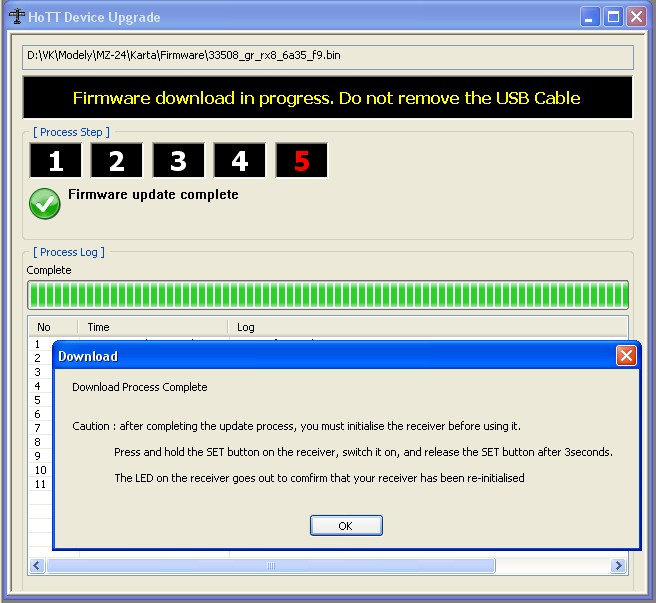Image resolution: width=656 pixels, height=603 pixels.
Task: Click the 'Time' column header
Action: [152, 327]
